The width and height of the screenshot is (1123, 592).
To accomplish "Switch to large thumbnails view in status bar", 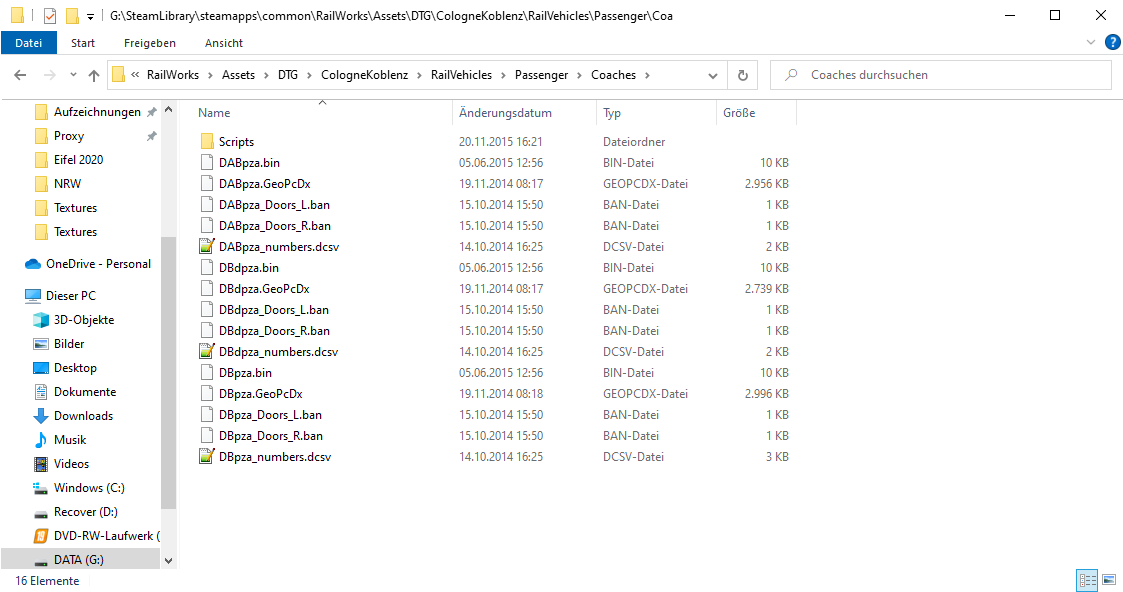I will [x=1109, y=581].
